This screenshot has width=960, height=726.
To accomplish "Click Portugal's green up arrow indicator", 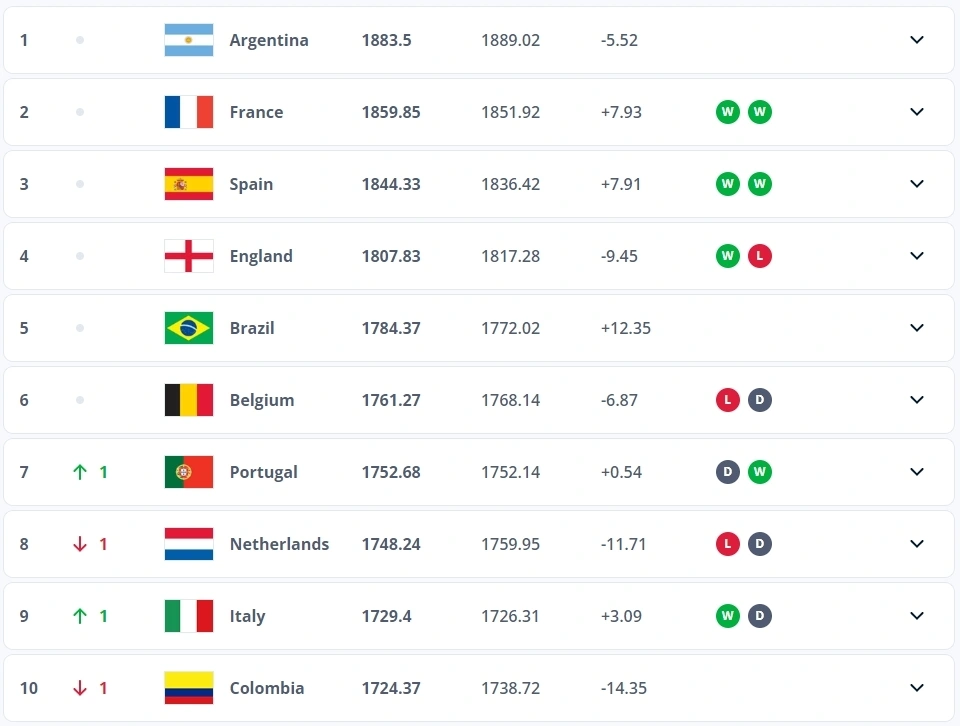I will [80, 472].
